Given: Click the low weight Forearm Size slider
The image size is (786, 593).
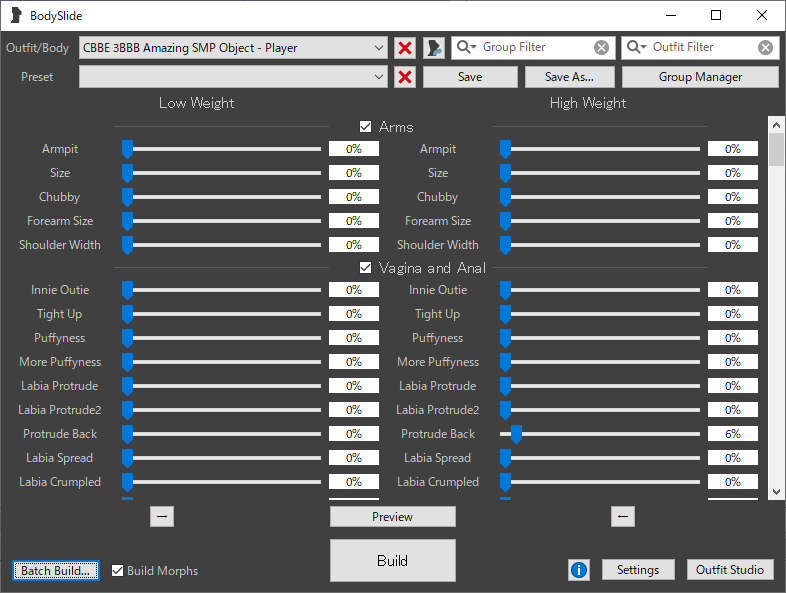Looking at the screenshot, I should [222, 221].
